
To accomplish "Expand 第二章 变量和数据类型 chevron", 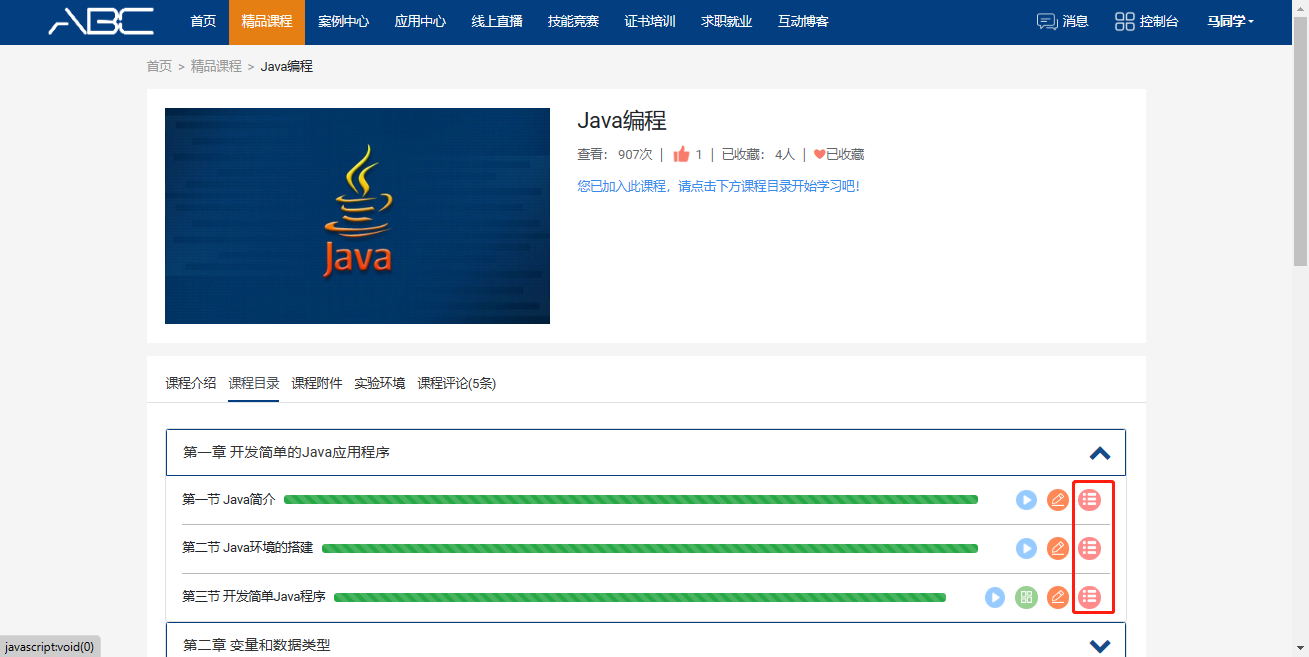I will [1100, 646].
